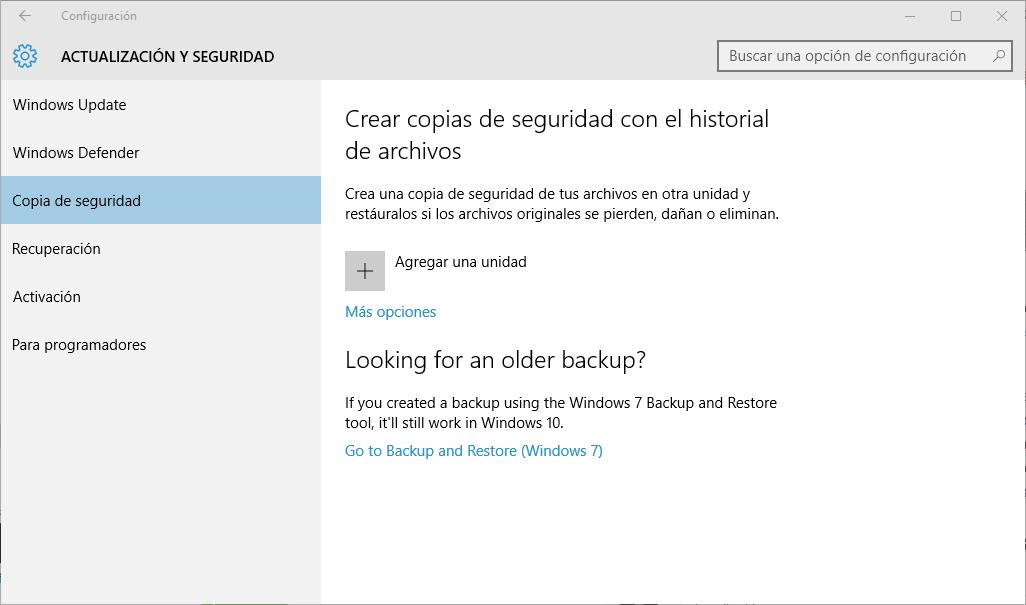Close the Configuración window
Viewport: 1026px width, 605px height.
1002,16
